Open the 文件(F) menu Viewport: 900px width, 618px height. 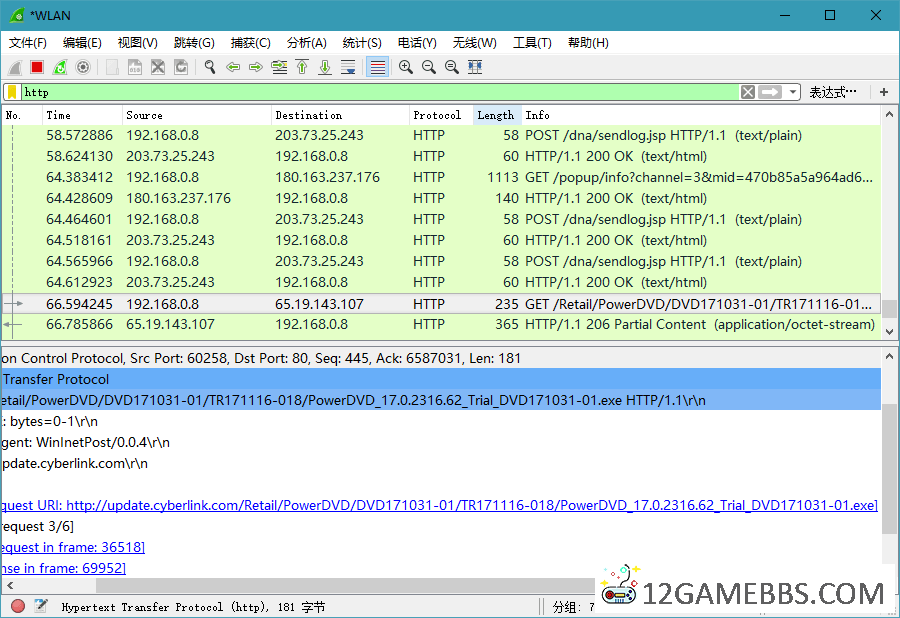click(28, 43)
